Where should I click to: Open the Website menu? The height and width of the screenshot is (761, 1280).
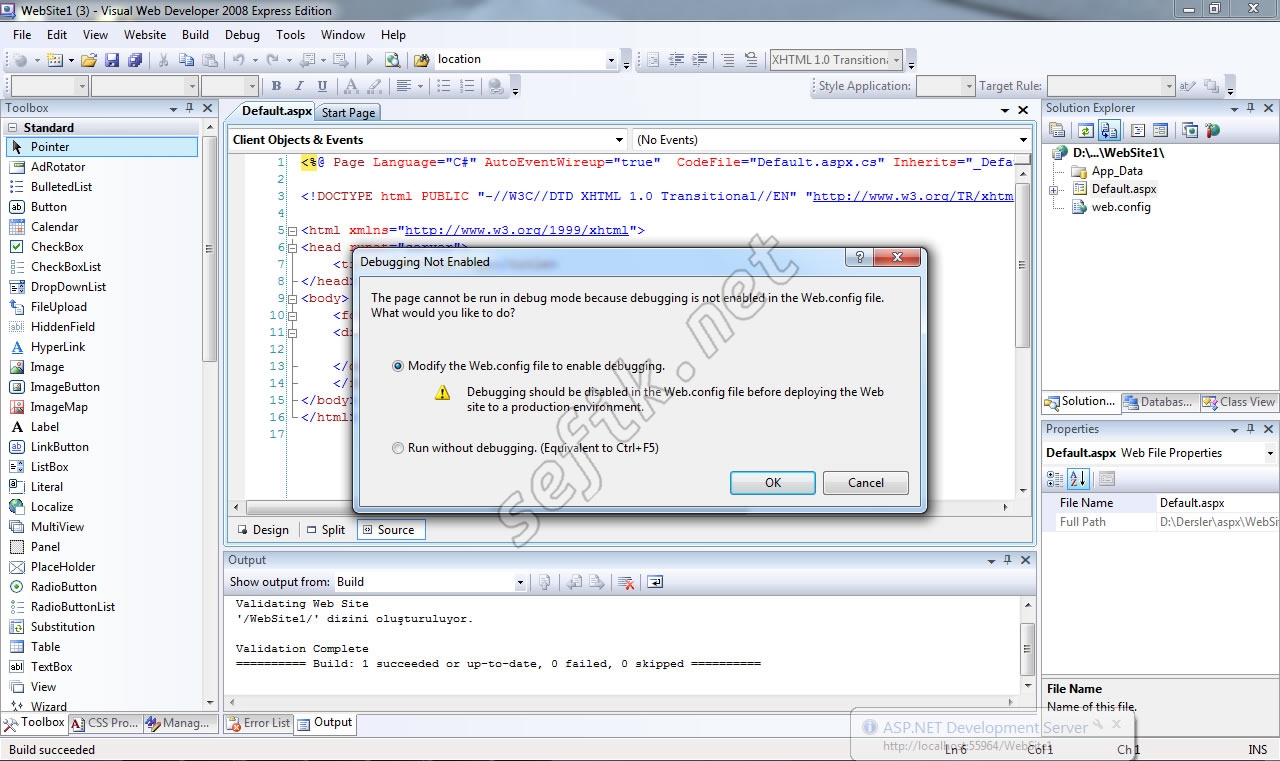tap(145, 34)
